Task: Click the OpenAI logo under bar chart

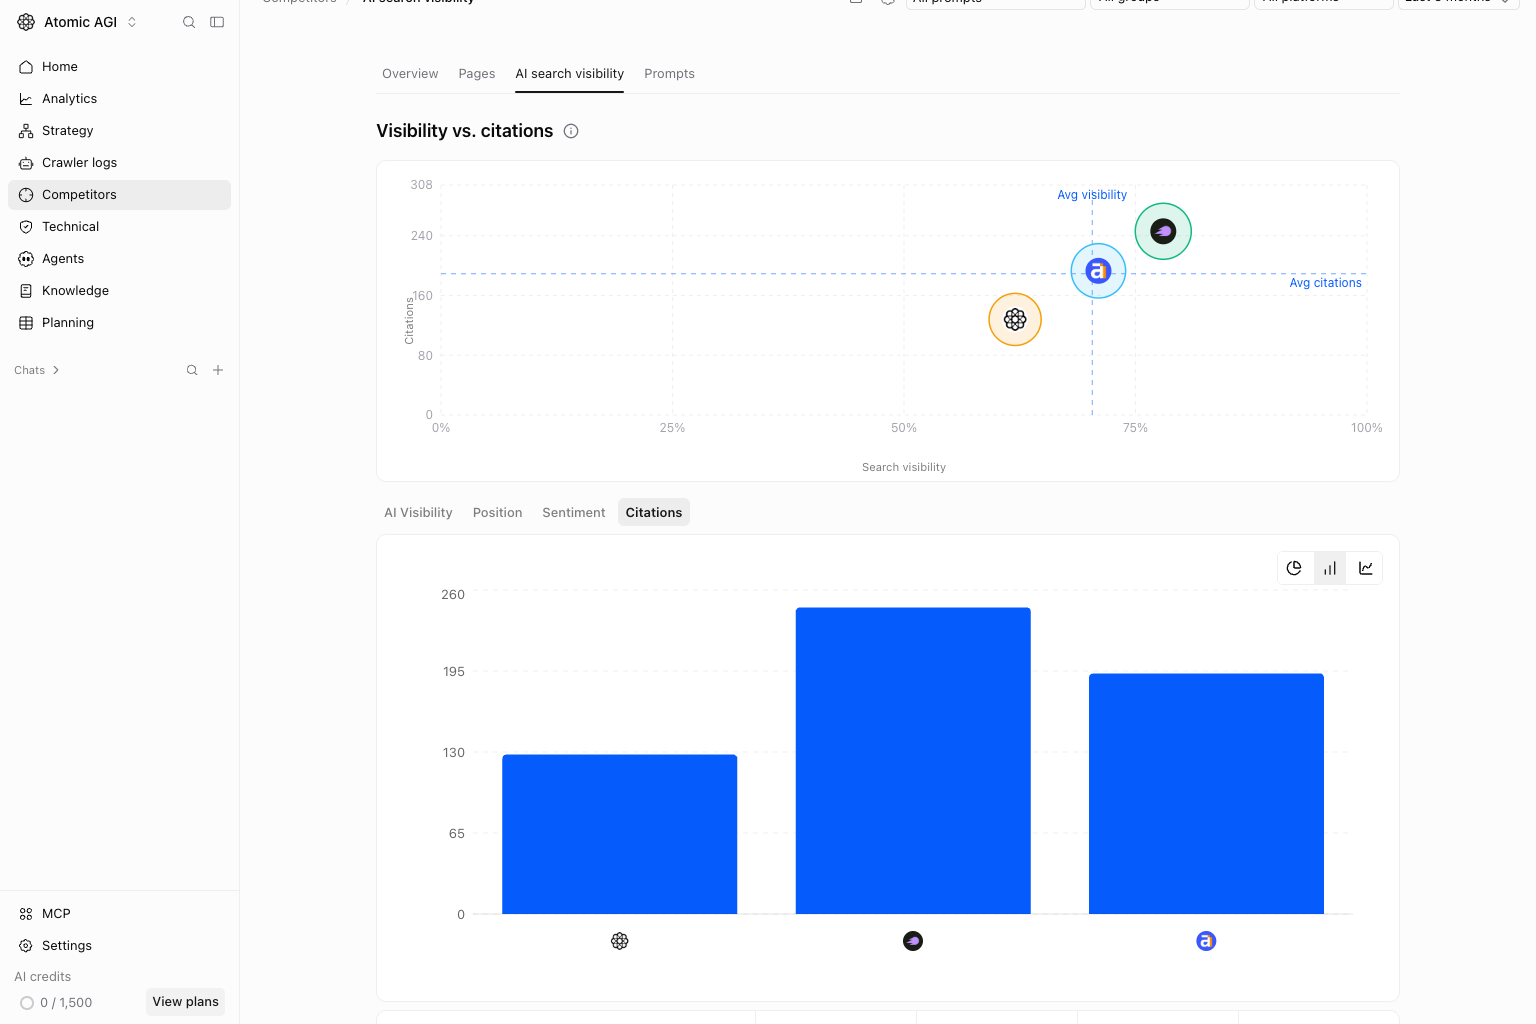Action: [x=620, y=941]
